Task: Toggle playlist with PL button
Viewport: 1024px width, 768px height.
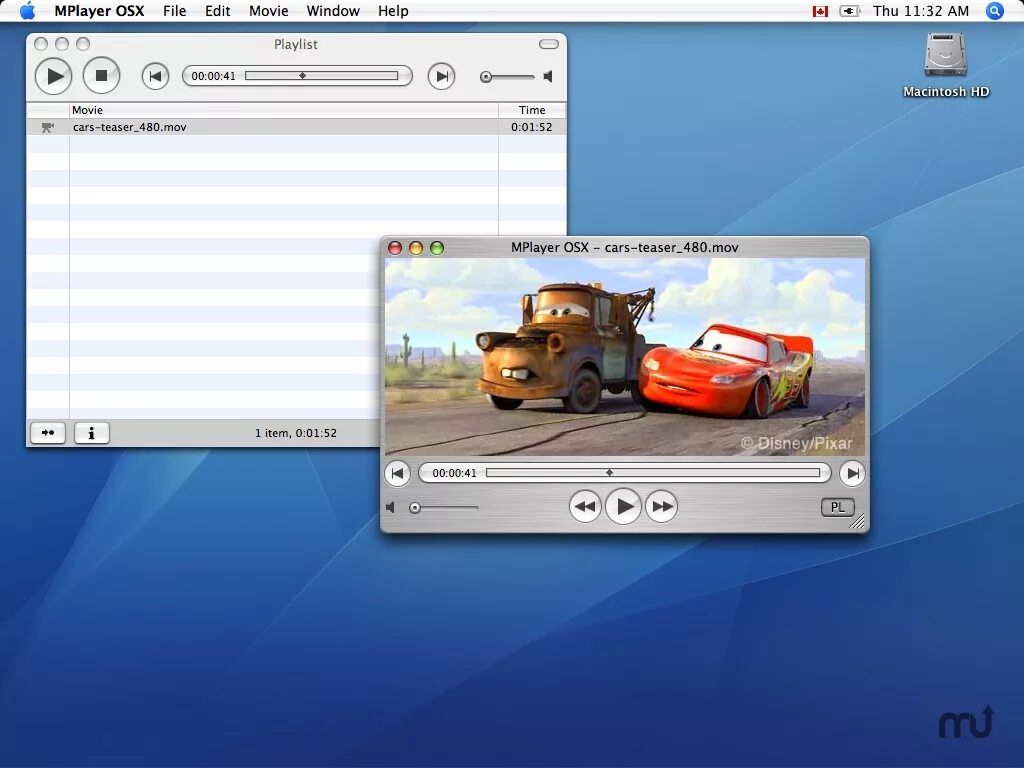Action: click(x=837, y=507)
